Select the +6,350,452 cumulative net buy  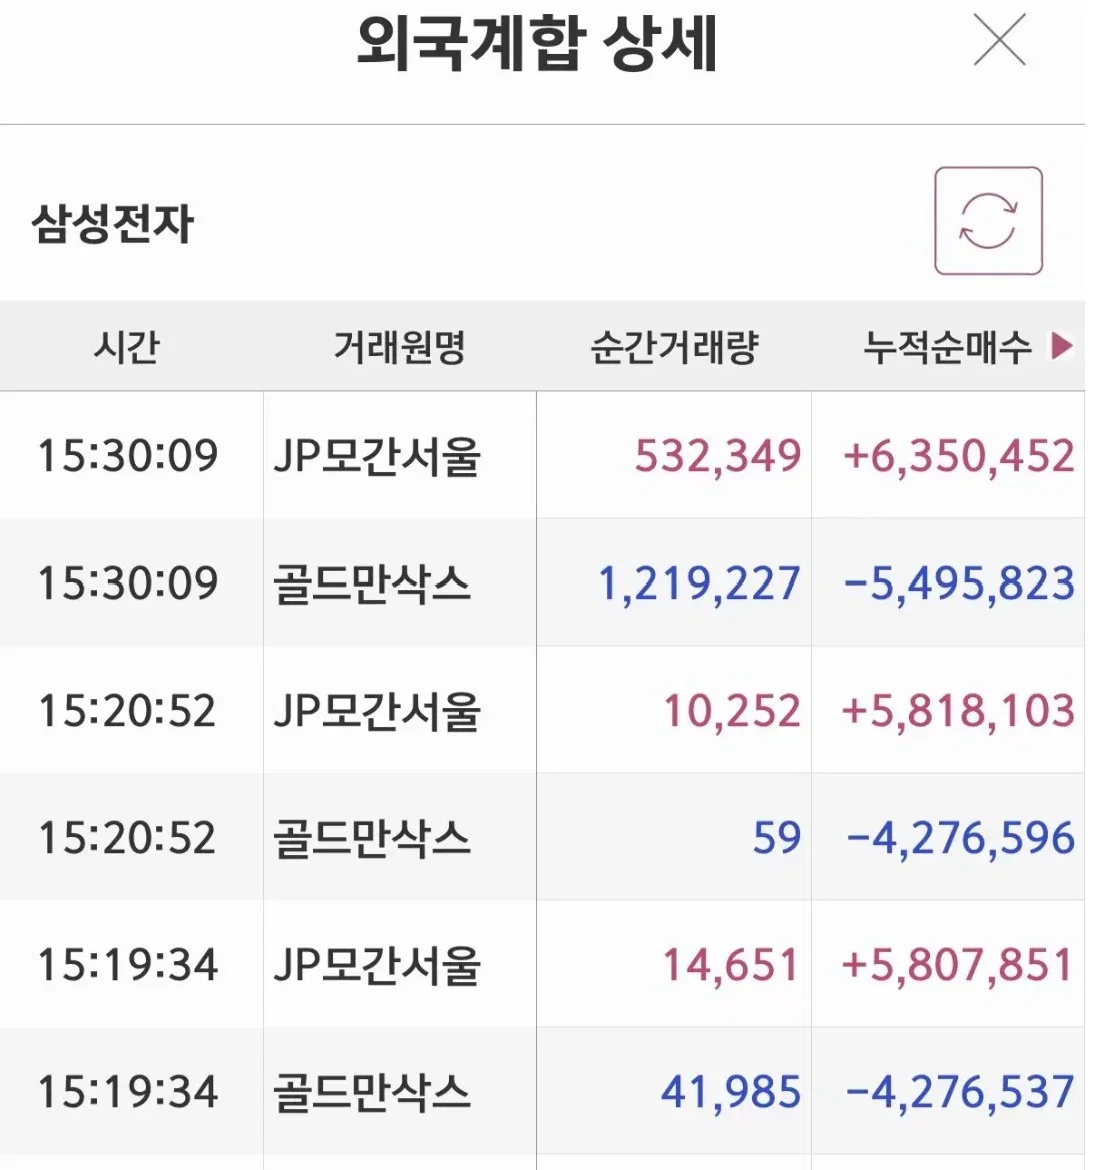[959, 456]
